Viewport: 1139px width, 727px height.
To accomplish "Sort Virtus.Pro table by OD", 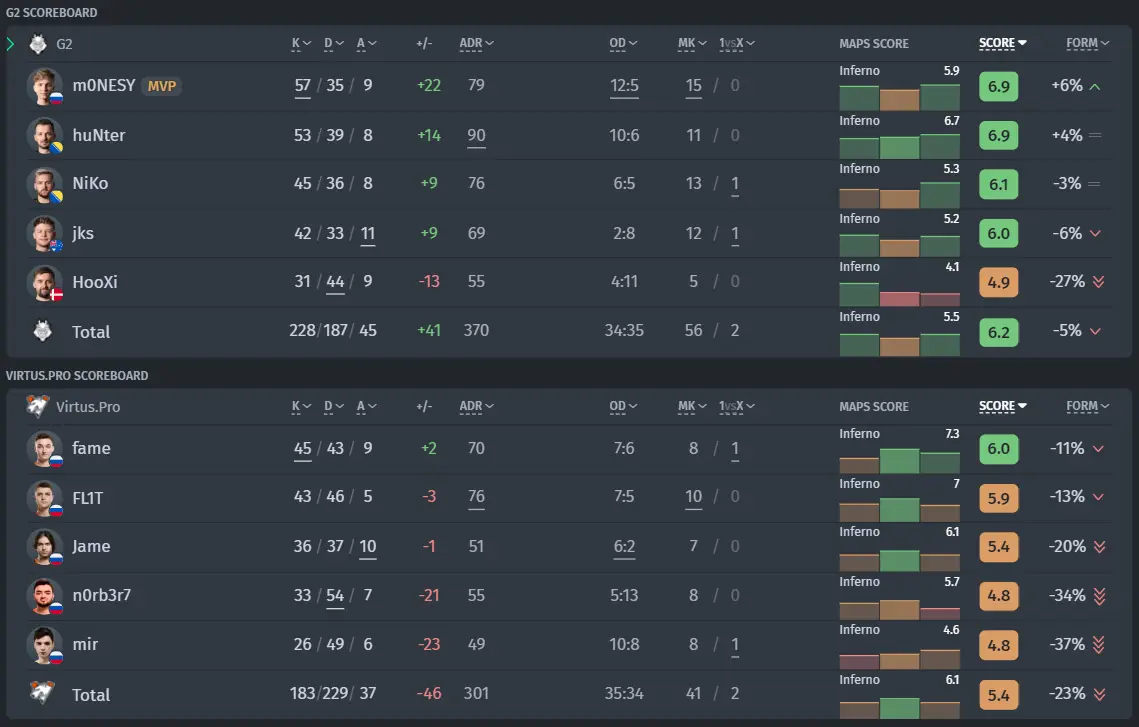I will 623,407.
